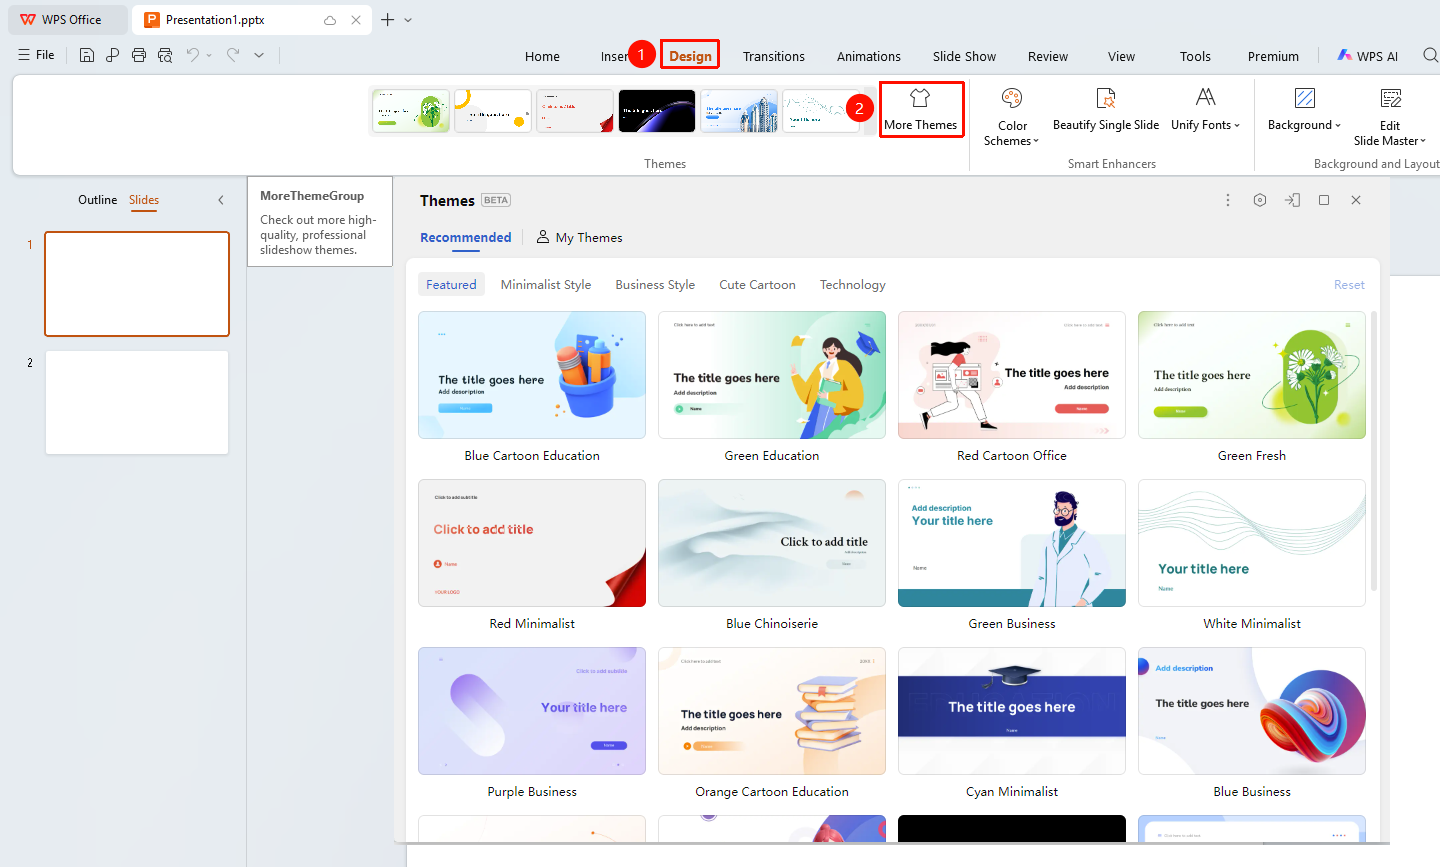Expand the new tab dropdown arrow
This screenshot has height=867, width=1440.
click(408, 20)
